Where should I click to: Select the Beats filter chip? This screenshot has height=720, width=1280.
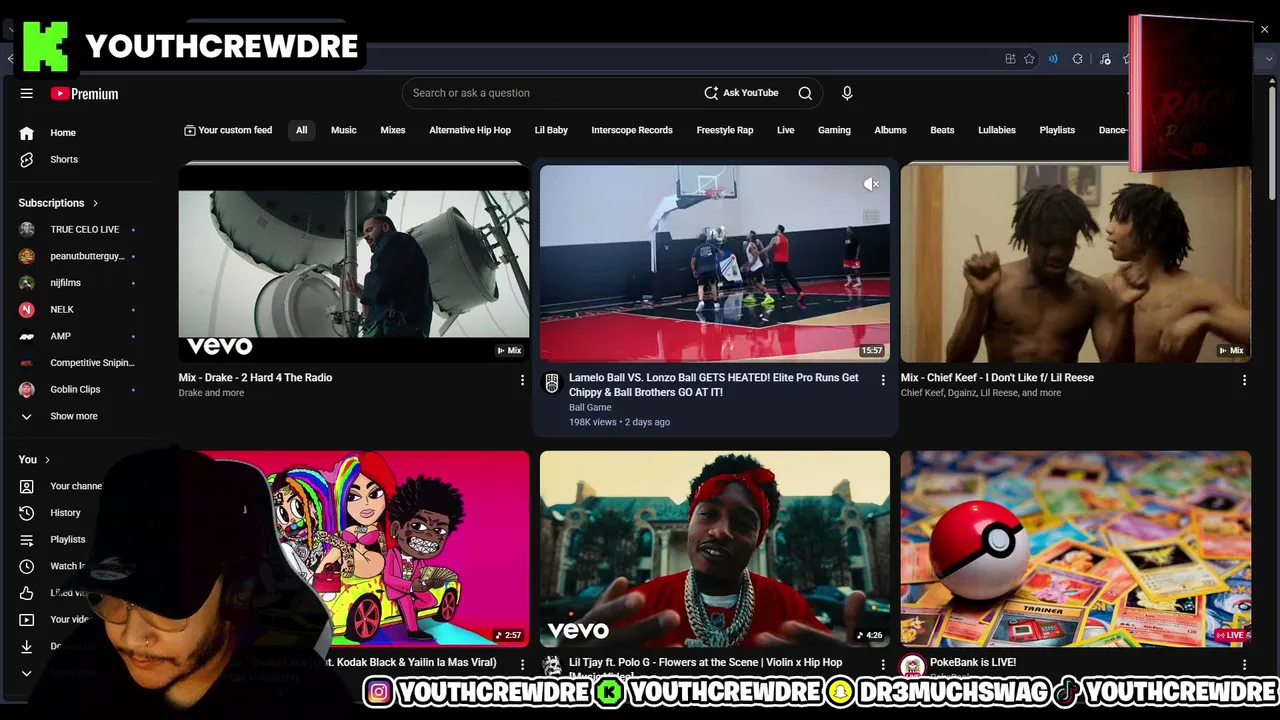942,130
